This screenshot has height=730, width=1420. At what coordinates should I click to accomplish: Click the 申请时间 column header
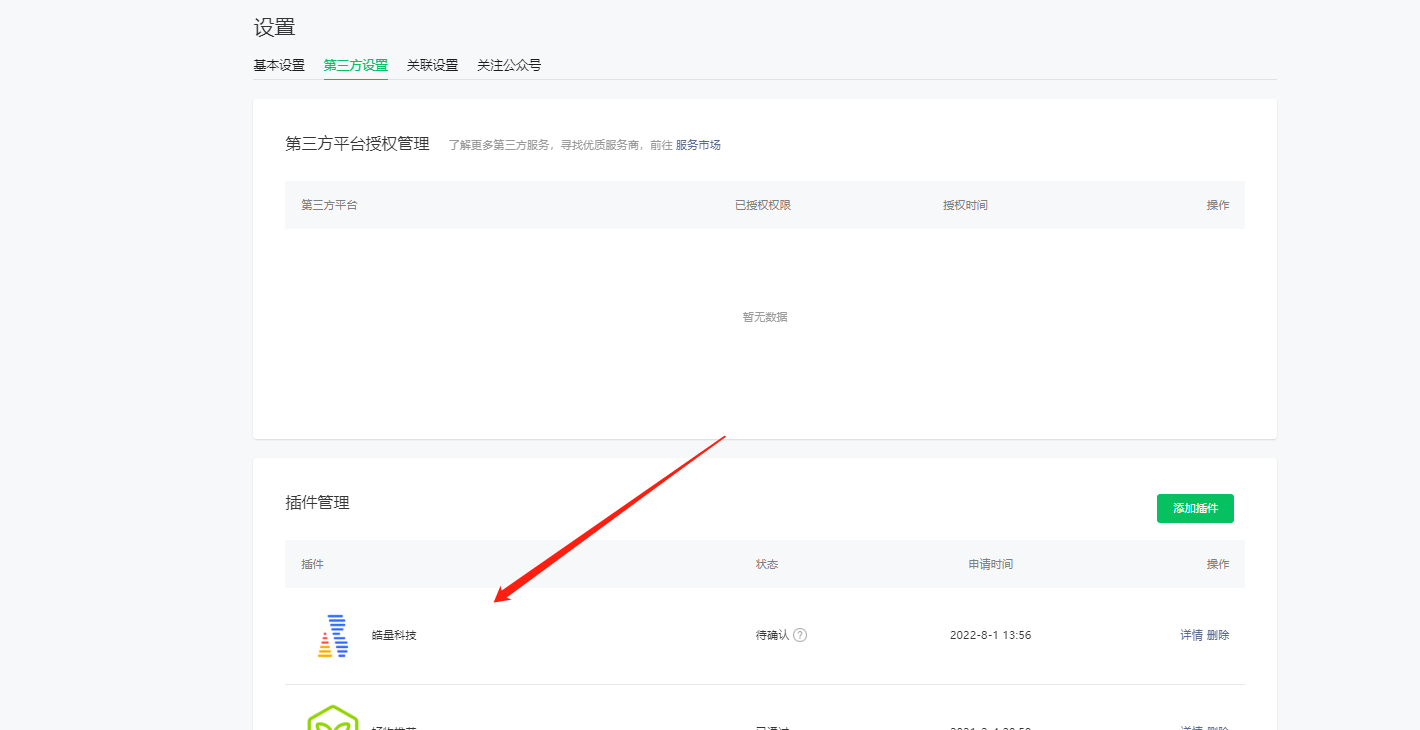(x=990, y=564)
